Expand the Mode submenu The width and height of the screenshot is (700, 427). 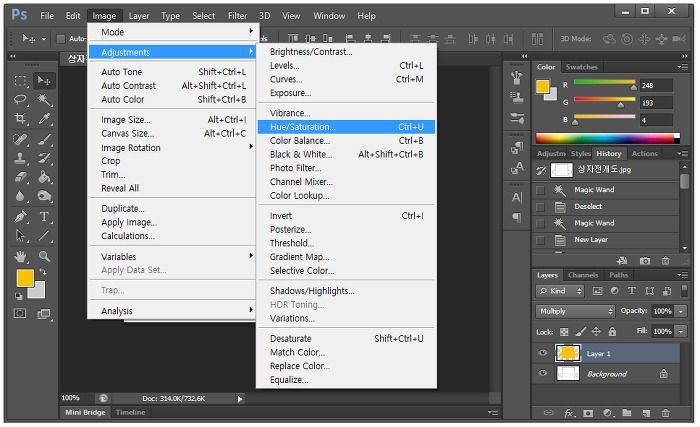pyautogui.click(x=172, y=32)
